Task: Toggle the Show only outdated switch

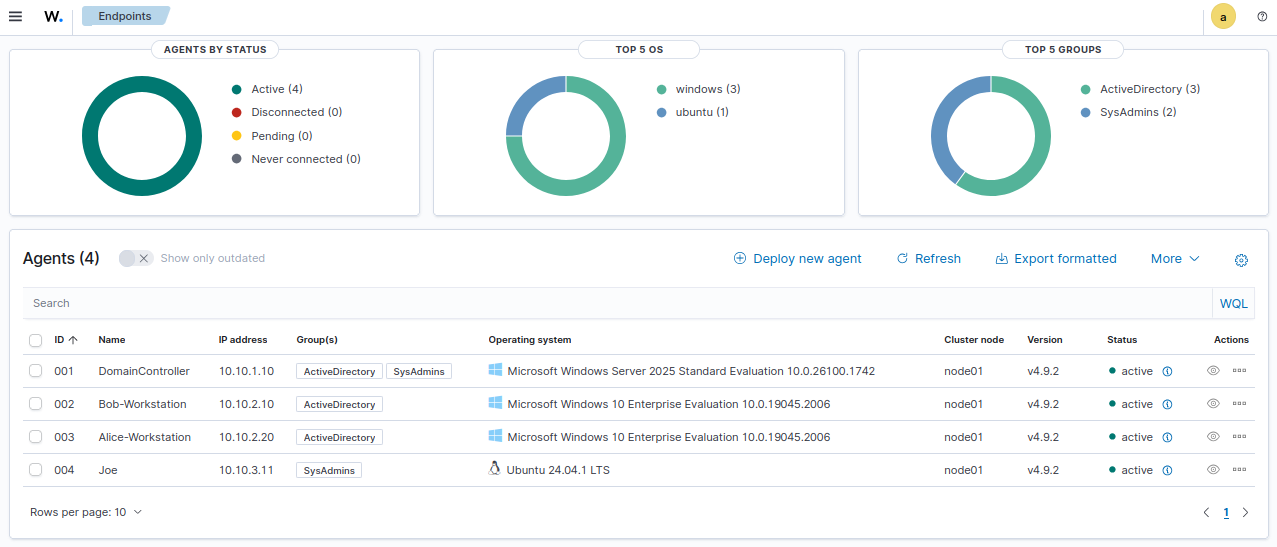Action: click(x=135, y=259)
